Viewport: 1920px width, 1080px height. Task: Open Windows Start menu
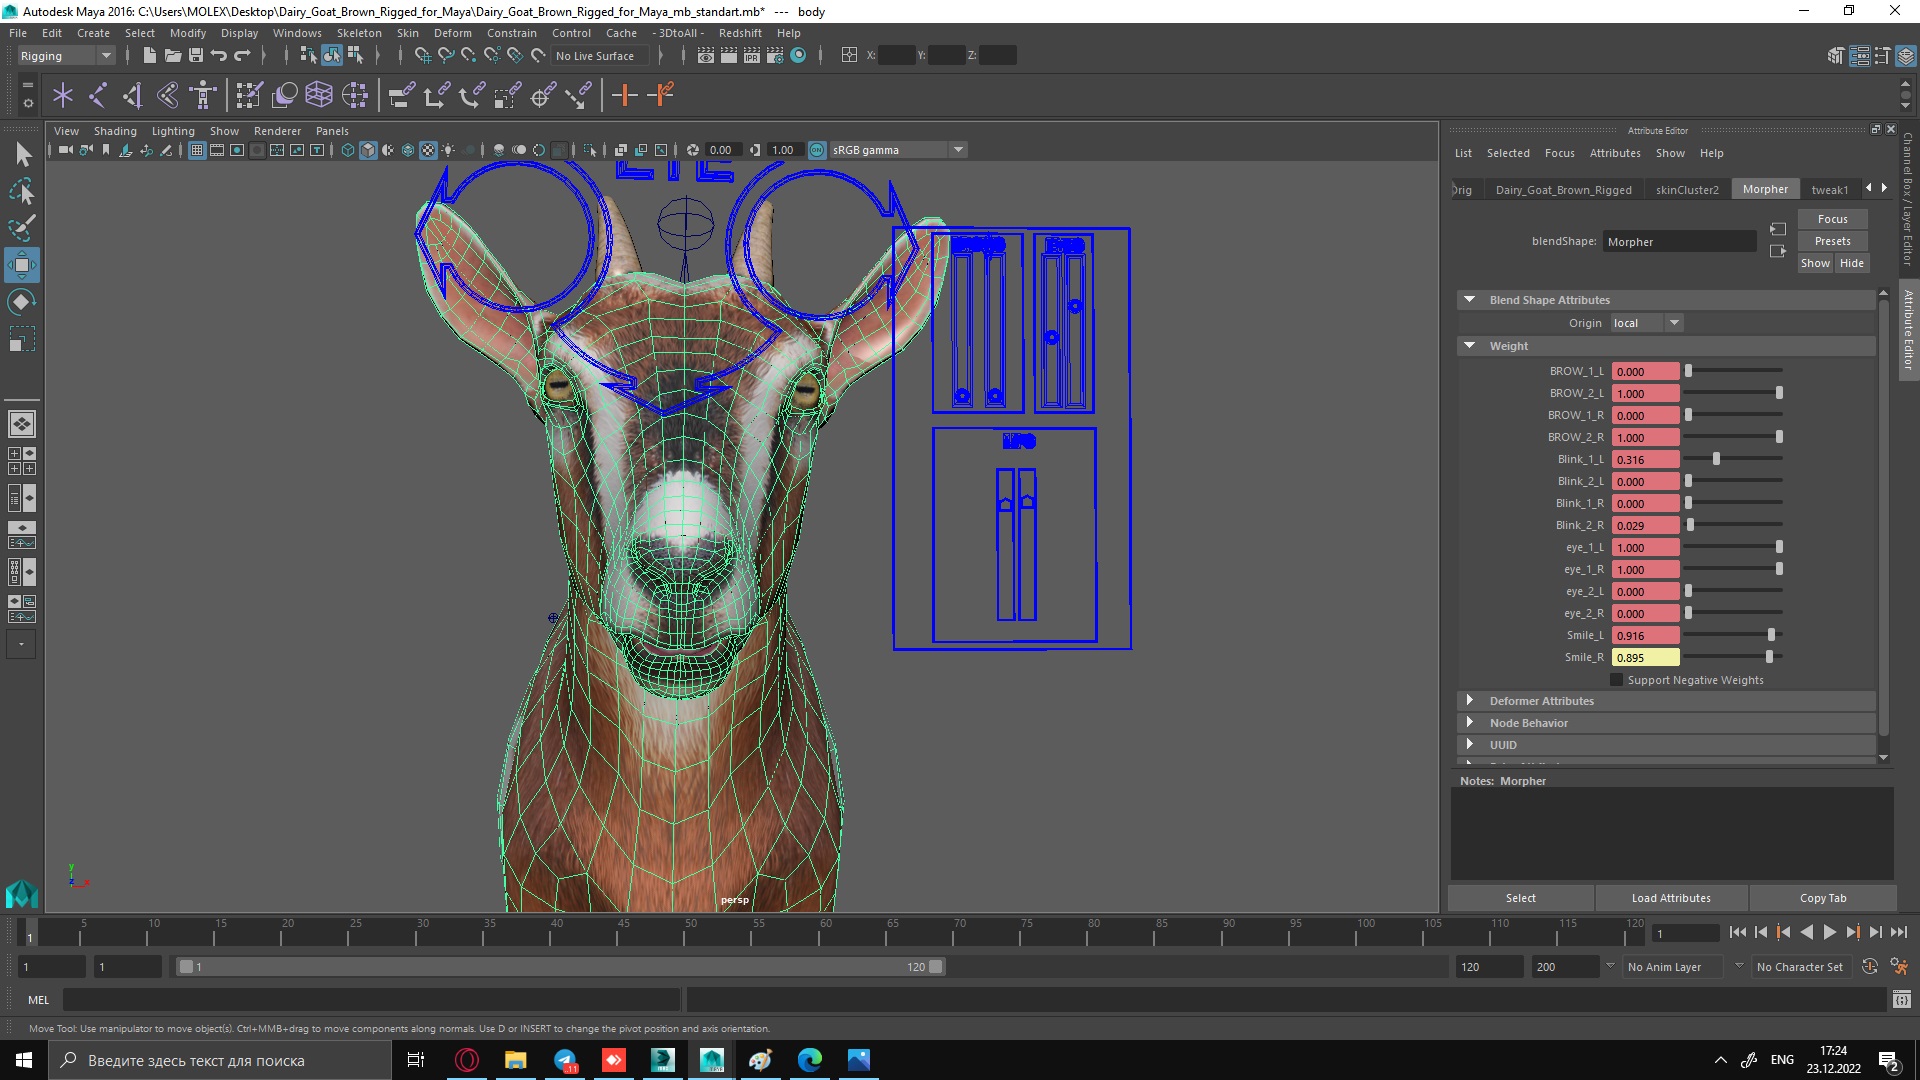24,1060
